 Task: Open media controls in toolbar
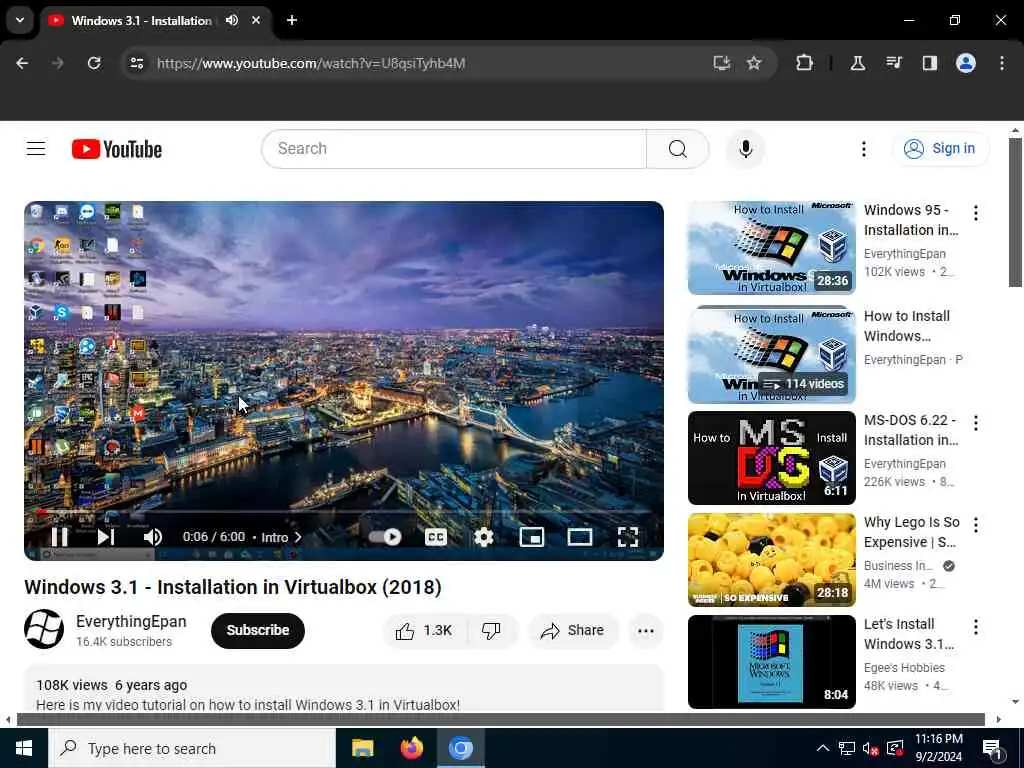pos(893,63)
